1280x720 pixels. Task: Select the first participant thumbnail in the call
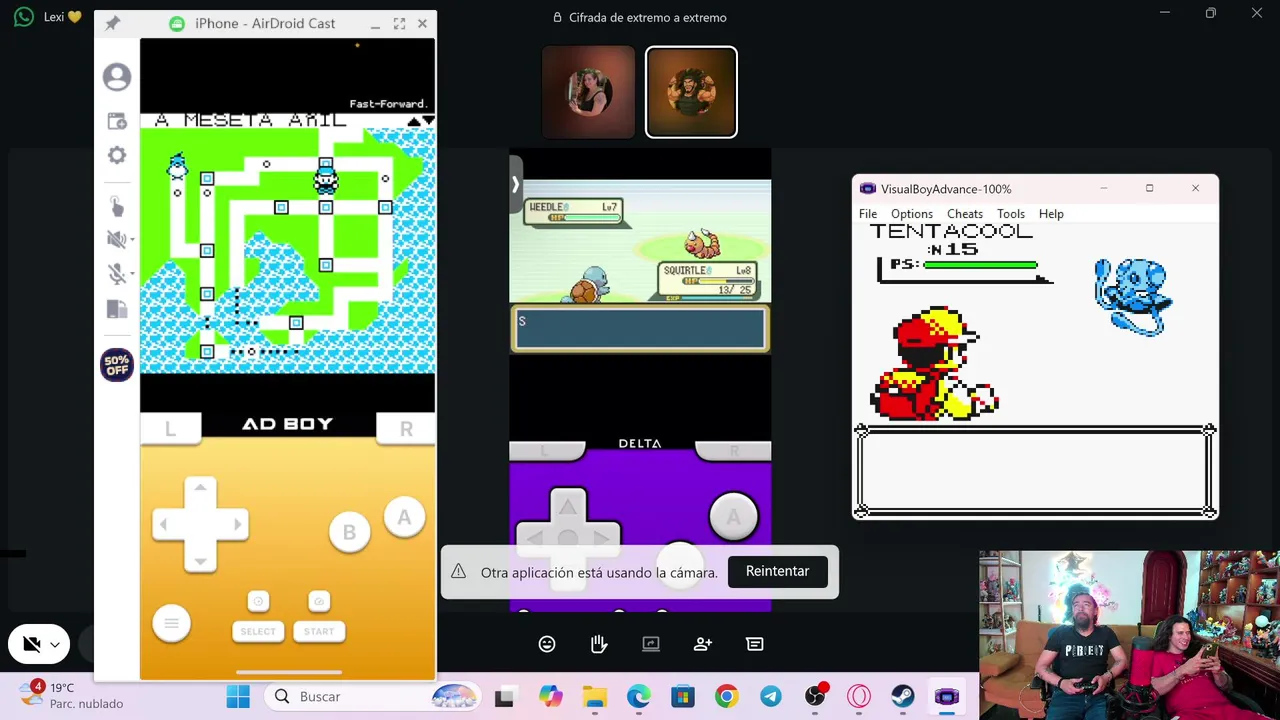[x=588, y=91]
